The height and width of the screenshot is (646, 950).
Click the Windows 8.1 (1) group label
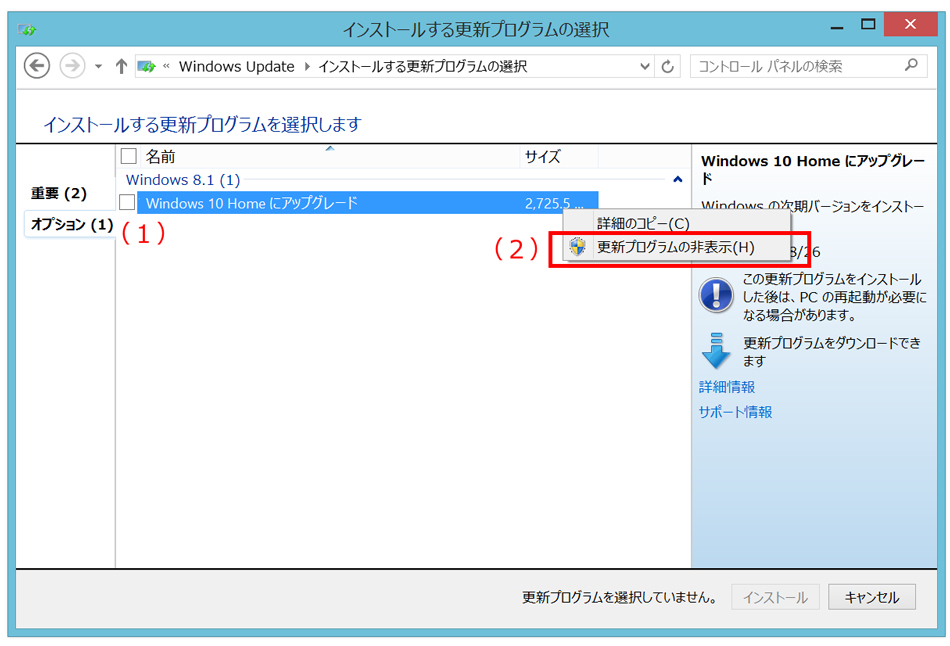tap(183, 180)
